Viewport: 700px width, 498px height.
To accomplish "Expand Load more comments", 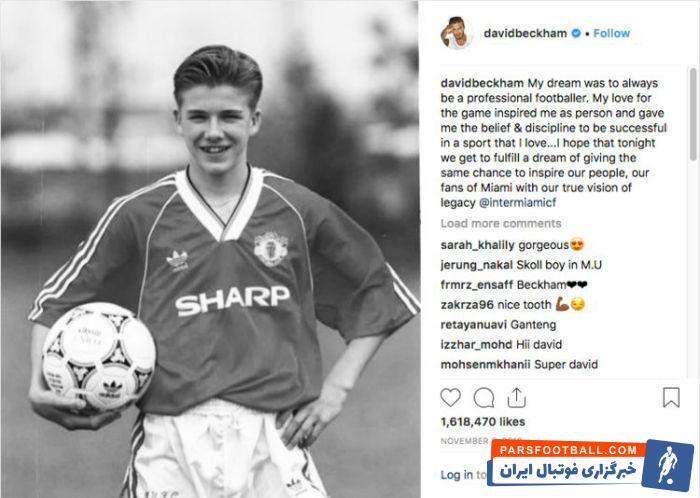I will coord(501,223).
